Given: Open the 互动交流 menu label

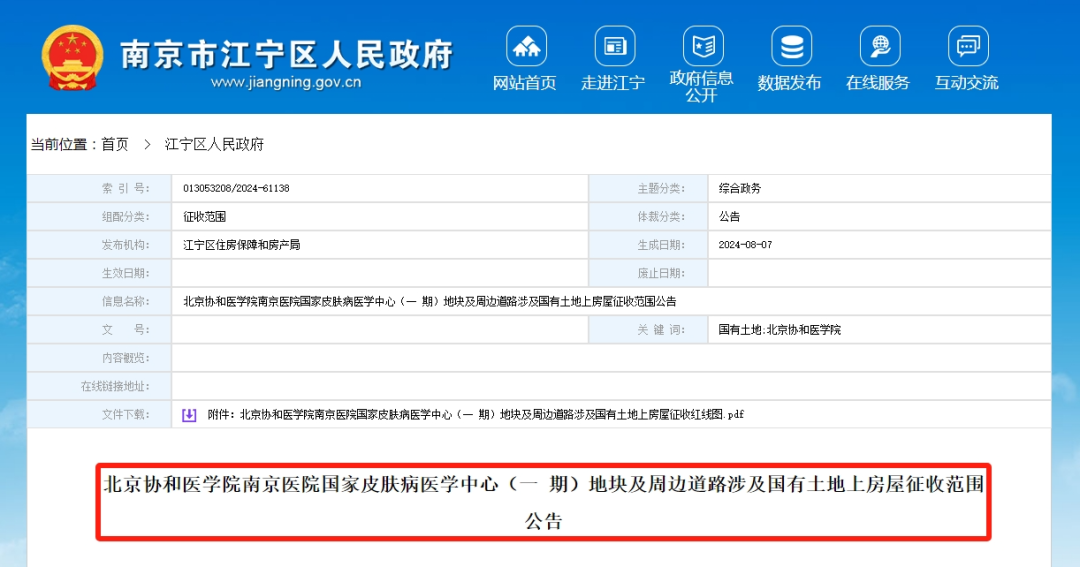Looking at the screenshot, I should tap(966, 83).
